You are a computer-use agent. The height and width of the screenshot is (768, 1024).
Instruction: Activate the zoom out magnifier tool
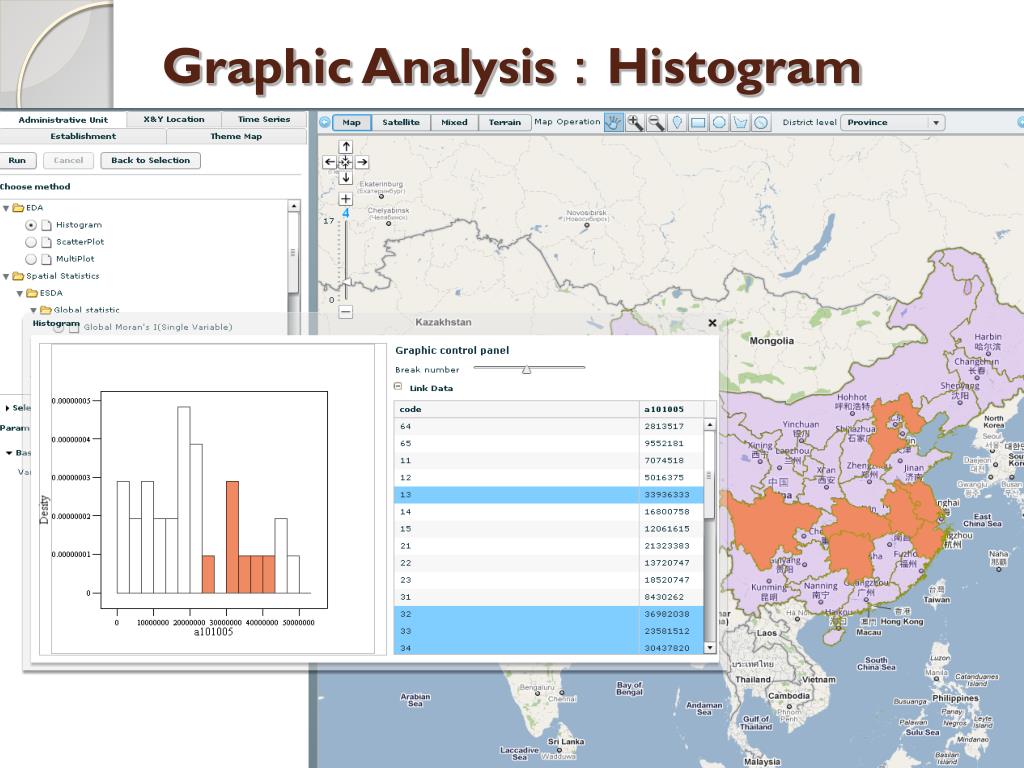[656, 122]
